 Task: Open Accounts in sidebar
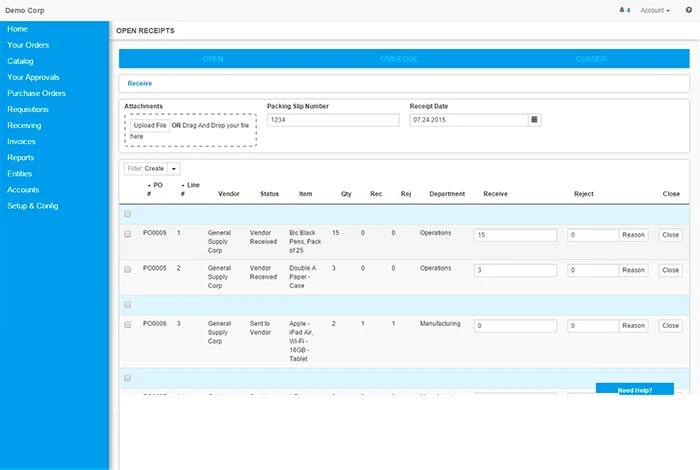tap(23, 190)
